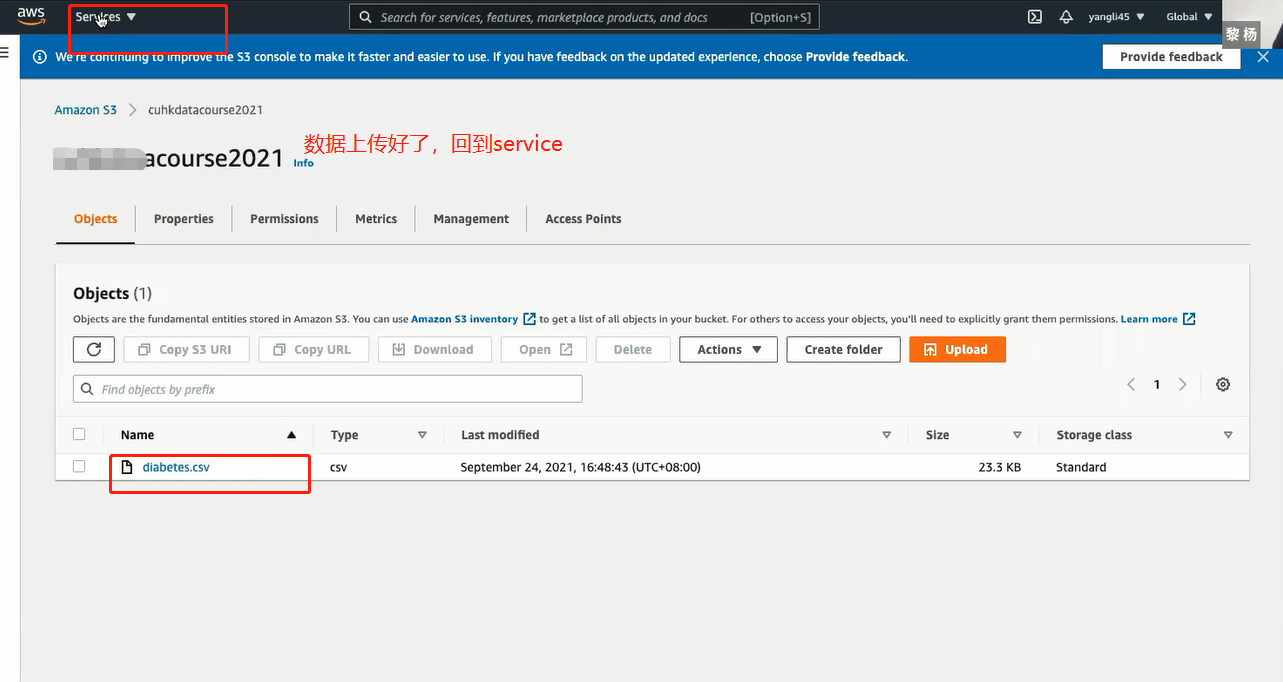Select the diabetes.csv row checkbox
The width and height of the screenshot is (1283, 682).
tap(79, 465)
